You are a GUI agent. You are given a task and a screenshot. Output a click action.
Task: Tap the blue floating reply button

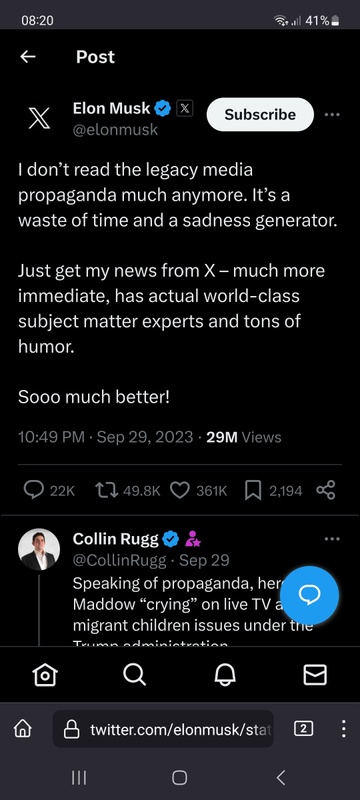[309, 595]
